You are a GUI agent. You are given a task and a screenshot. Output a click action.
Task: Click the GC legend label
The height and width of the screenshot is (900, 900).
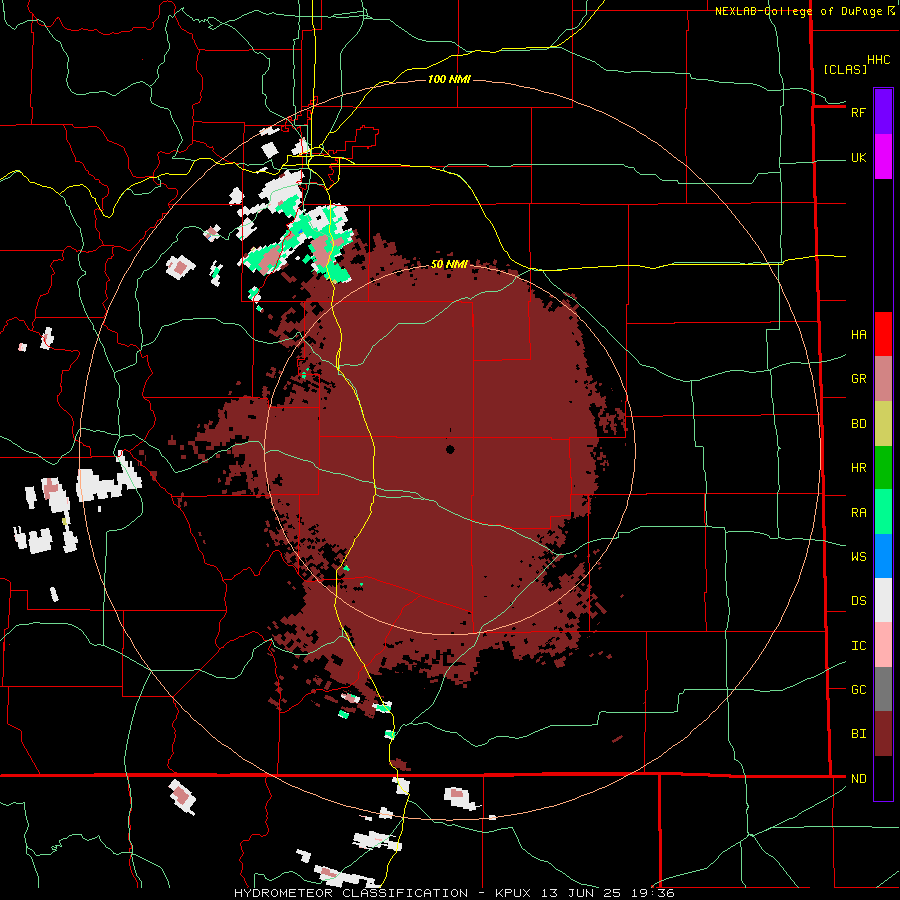[859, 690]
